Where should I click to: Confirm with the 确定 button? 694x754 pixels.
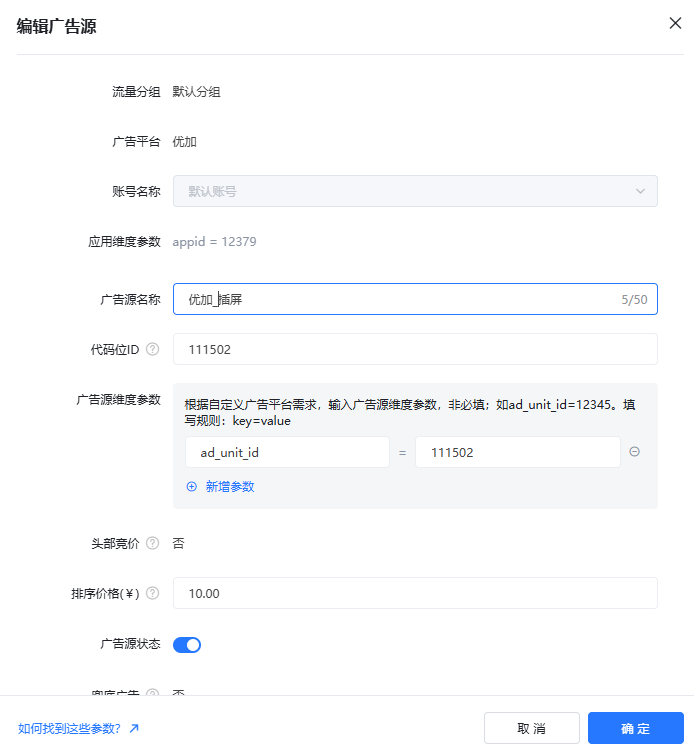point(635,728)
